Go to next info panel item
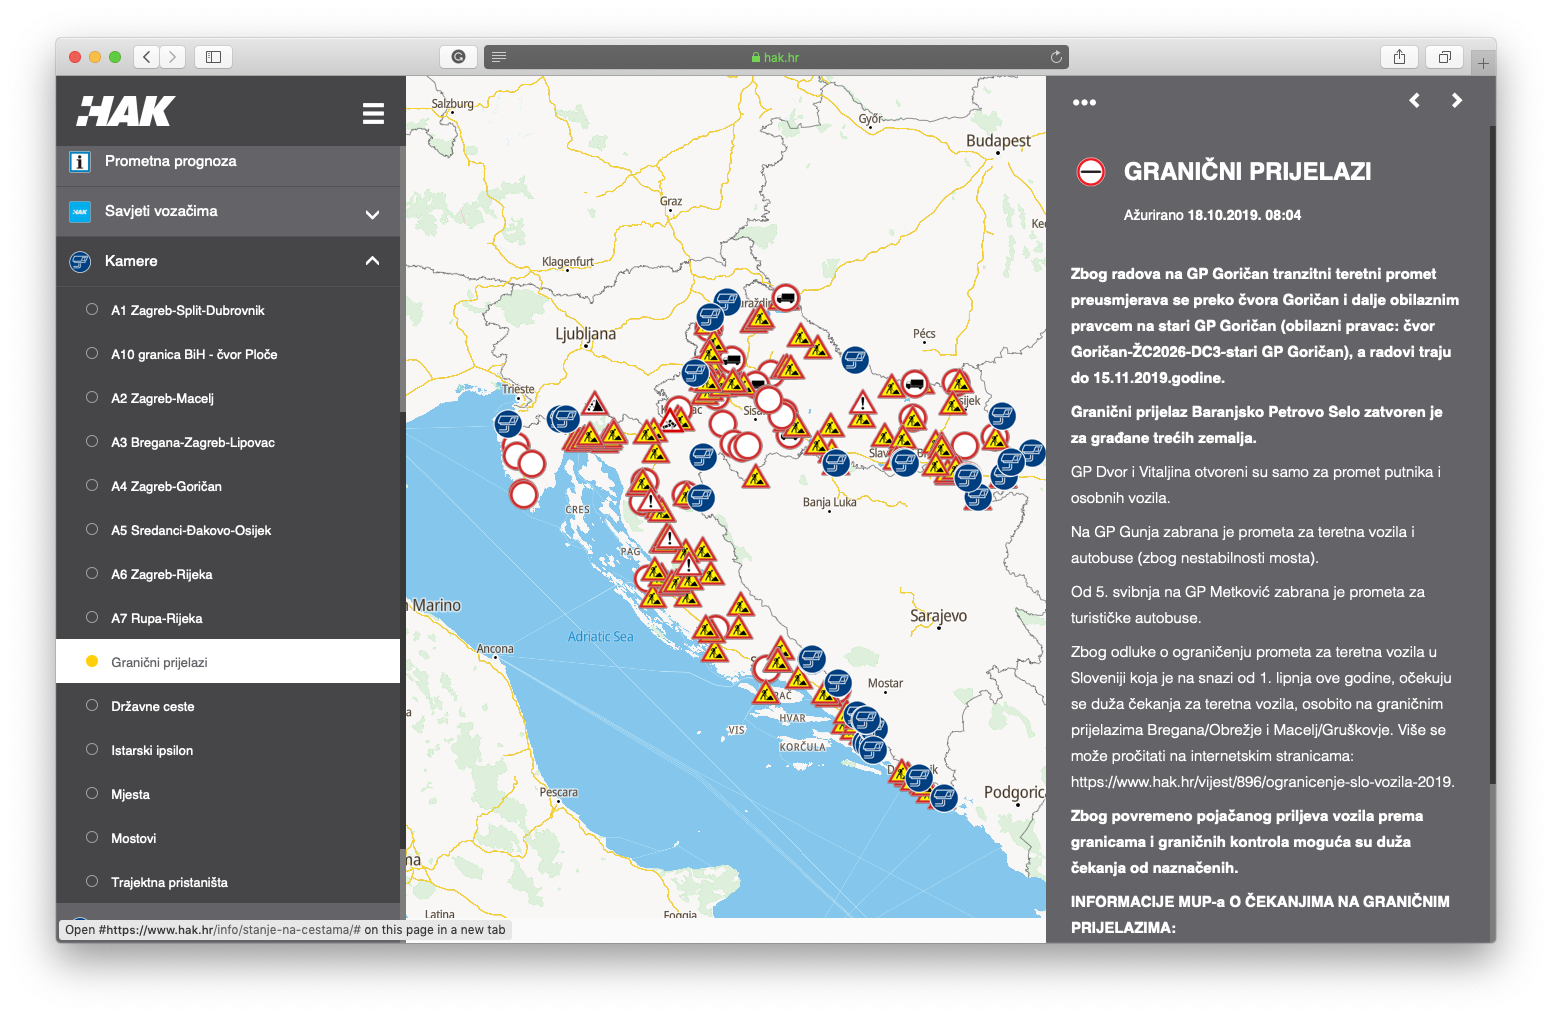The width and height of the screenshot is (1552, 1017). [x=1456, y=100]
